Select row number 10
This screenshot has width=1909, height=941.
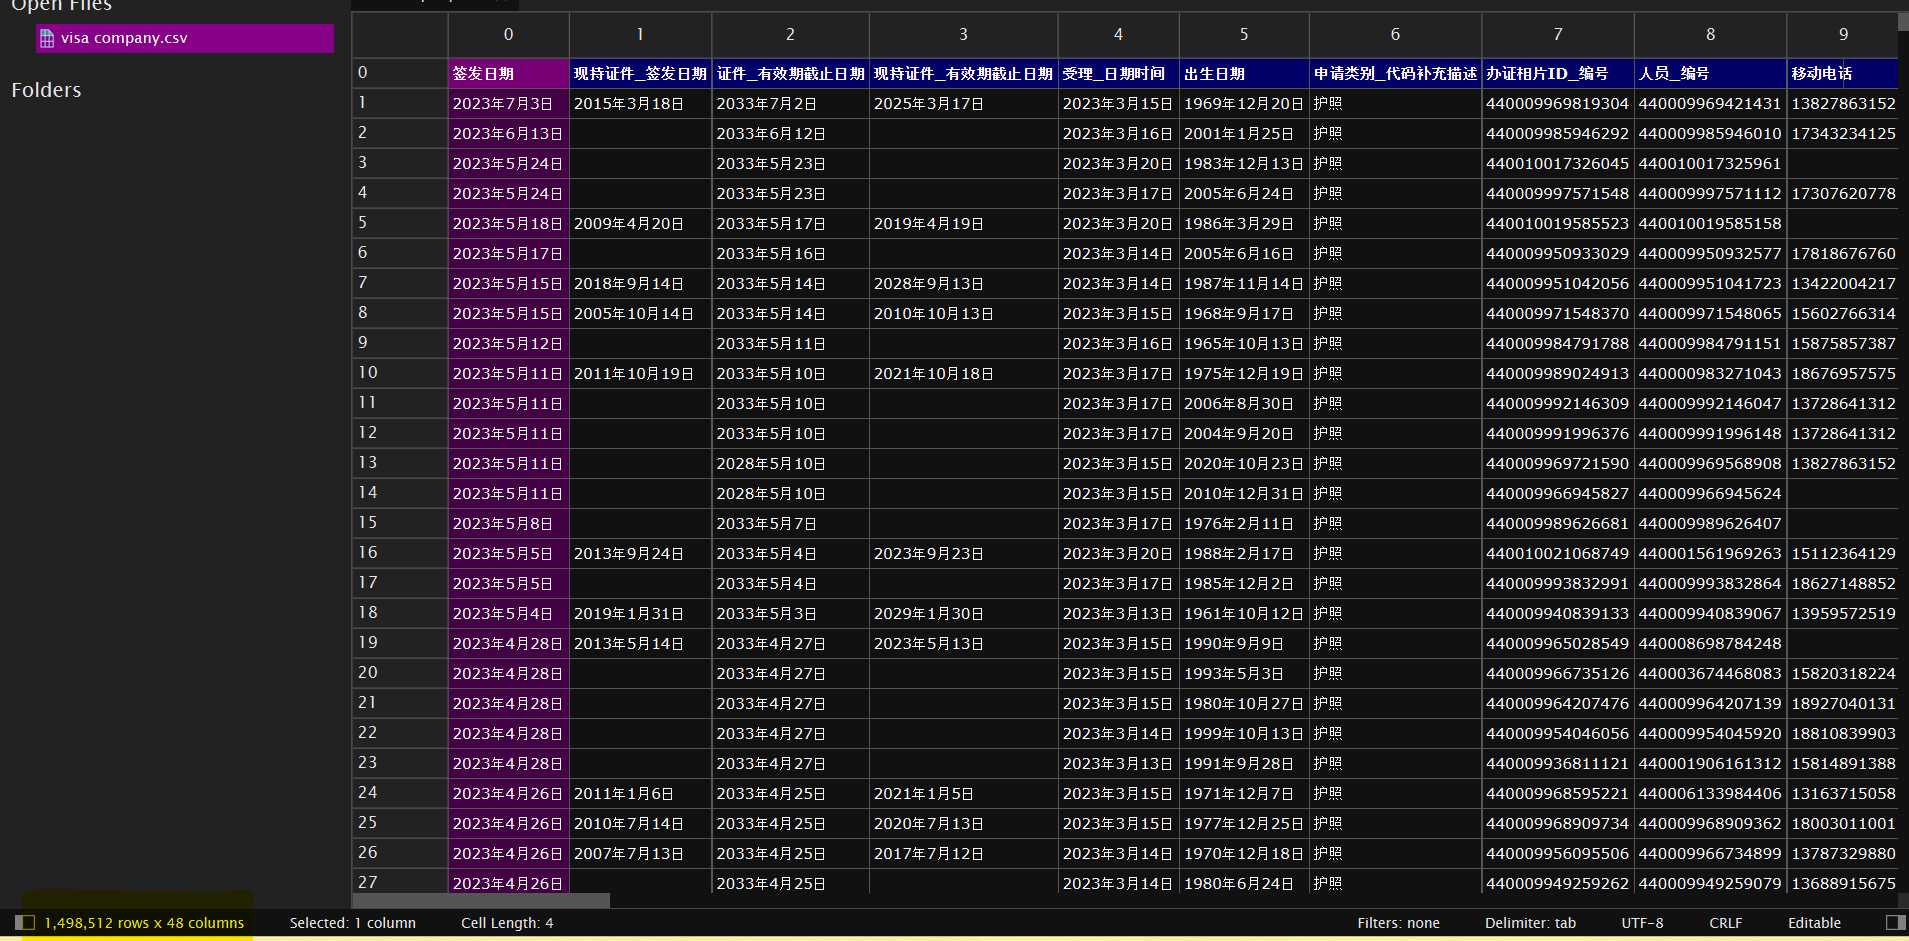pyautogui.click(x=399, y=373)
